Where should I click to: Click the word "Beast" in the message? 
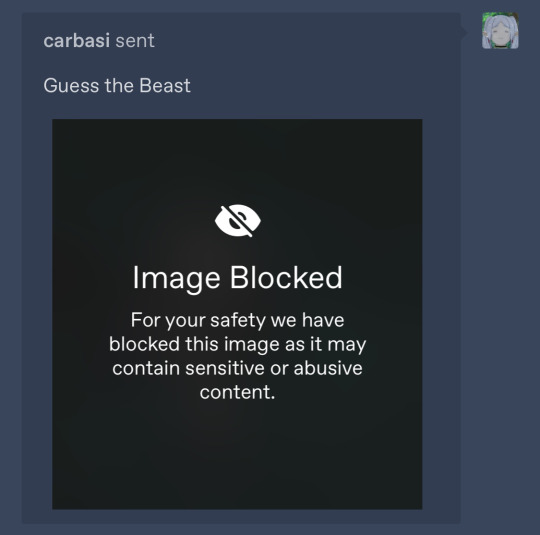(x=165, y=85)
